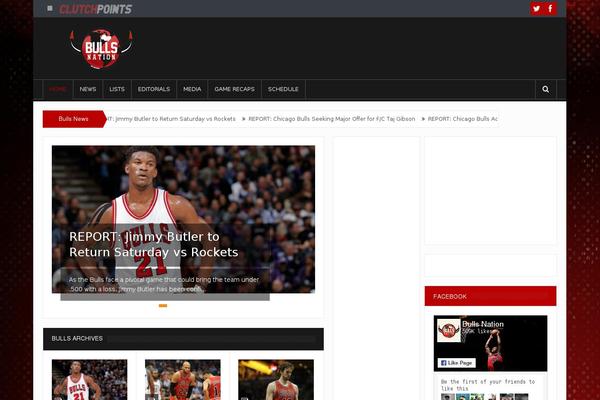The width and height of the screenshot is (600, 400).
Task: Read the featured article excerpt text
Action: (x=164, y=284)
